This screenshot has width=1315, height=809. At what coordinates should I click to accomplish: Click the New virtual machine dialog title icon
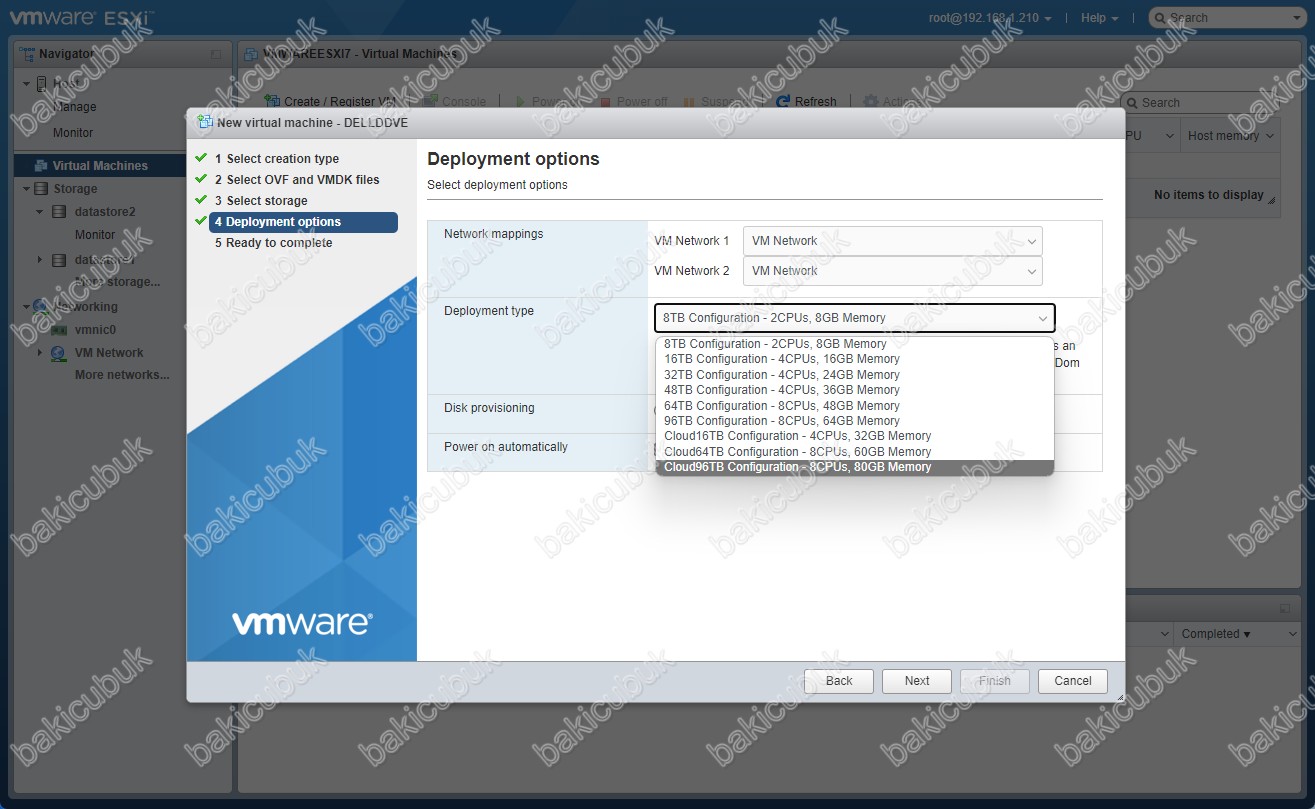206,122
